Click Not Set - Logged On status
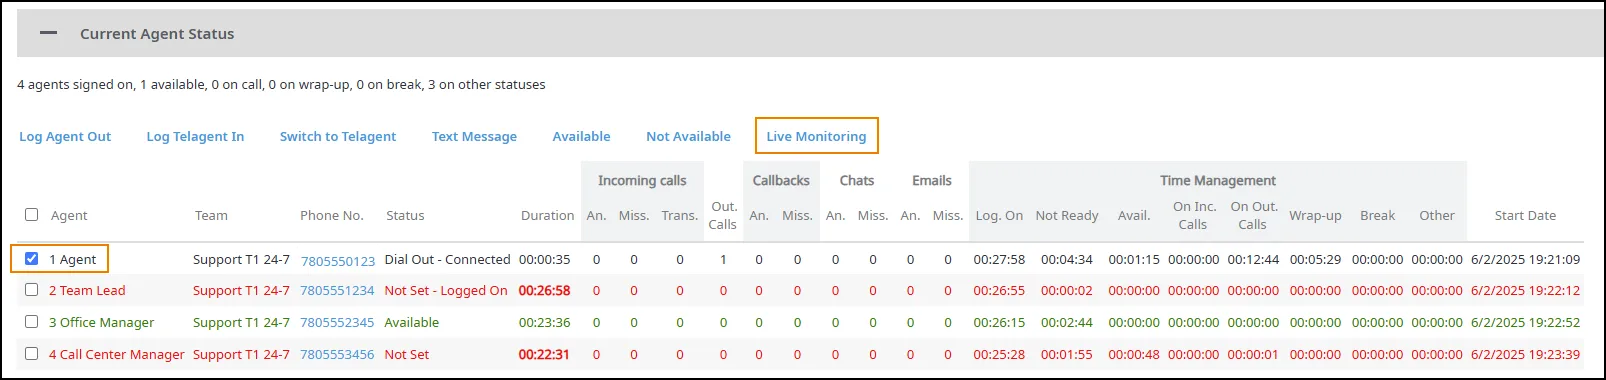Viewport: 1606px width, 380px height. [446, 291]
